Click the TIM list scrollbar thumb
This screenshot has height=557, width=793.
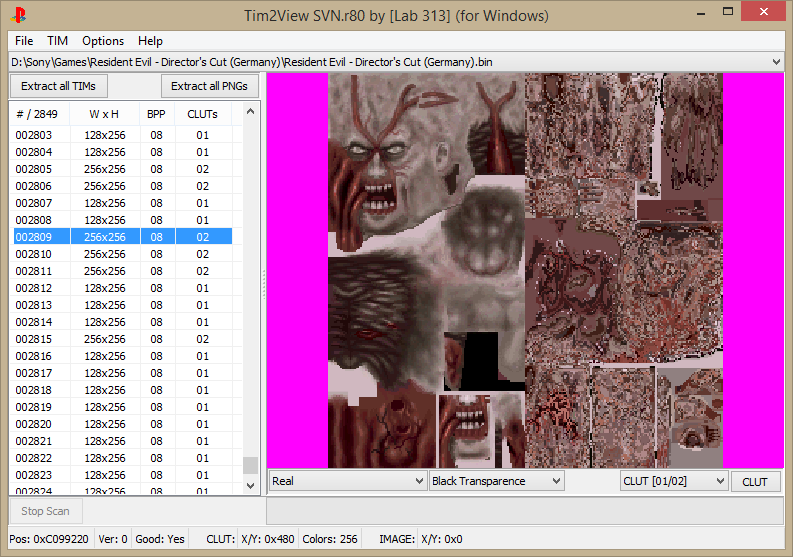pyautogui.click(x=250, y=465)
